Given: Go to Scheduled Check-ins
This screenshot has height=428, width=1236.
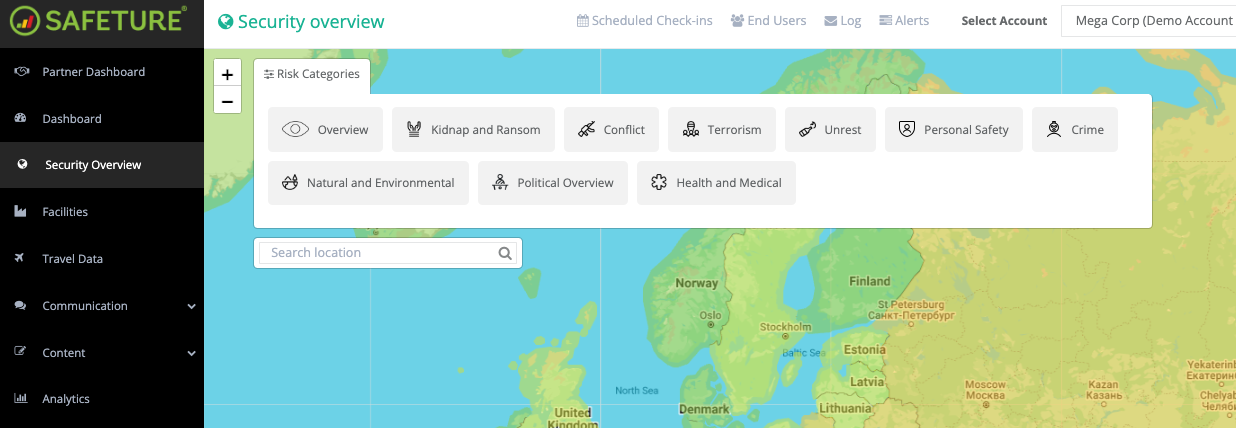Looking at the screenshot, I should pos(645,21).
